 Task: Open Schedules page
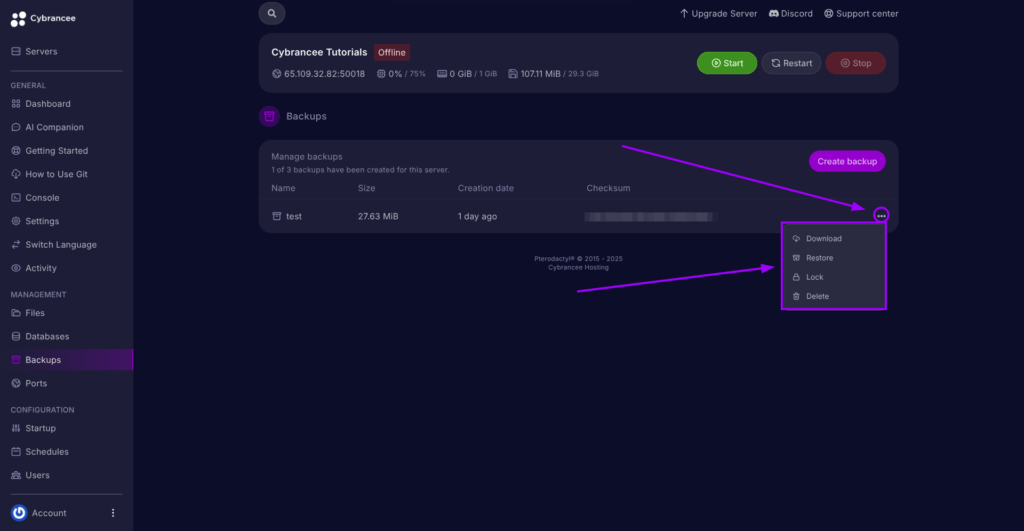pos(40,452)
